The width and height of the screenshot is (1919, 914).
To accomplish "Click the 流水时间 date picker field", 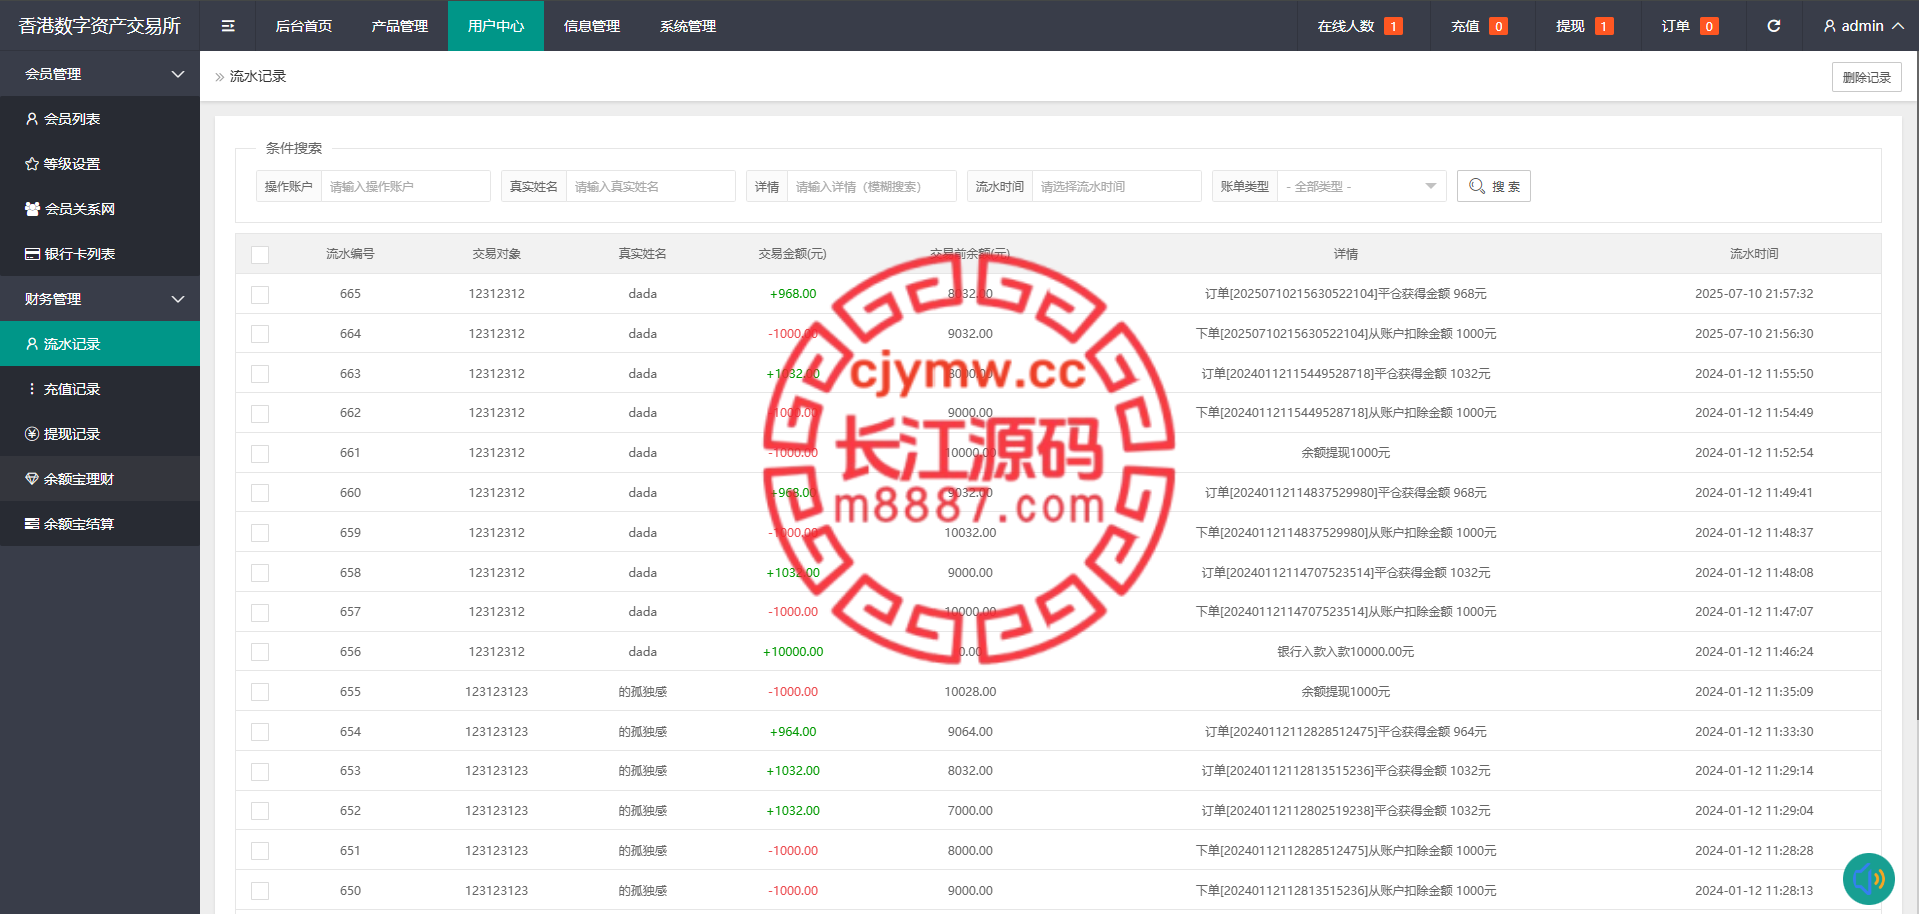I will pos(1116,186).
